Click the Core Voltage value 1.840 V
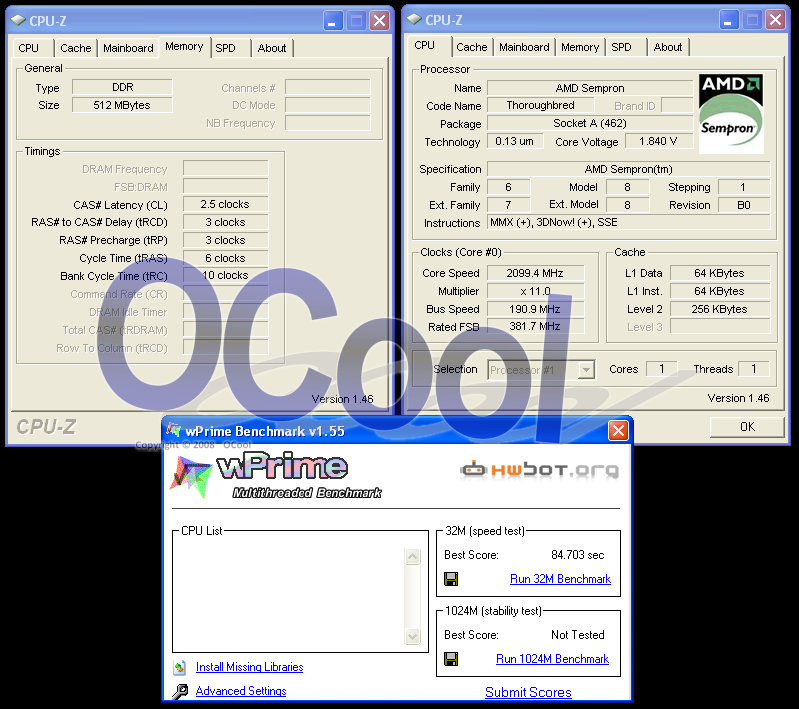Viewport: 799px width, 709px height. pos(658,141)
